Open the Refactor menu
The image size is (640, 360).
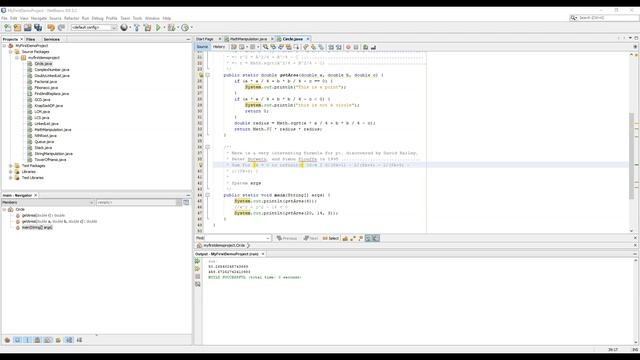[x=71, y=18]
